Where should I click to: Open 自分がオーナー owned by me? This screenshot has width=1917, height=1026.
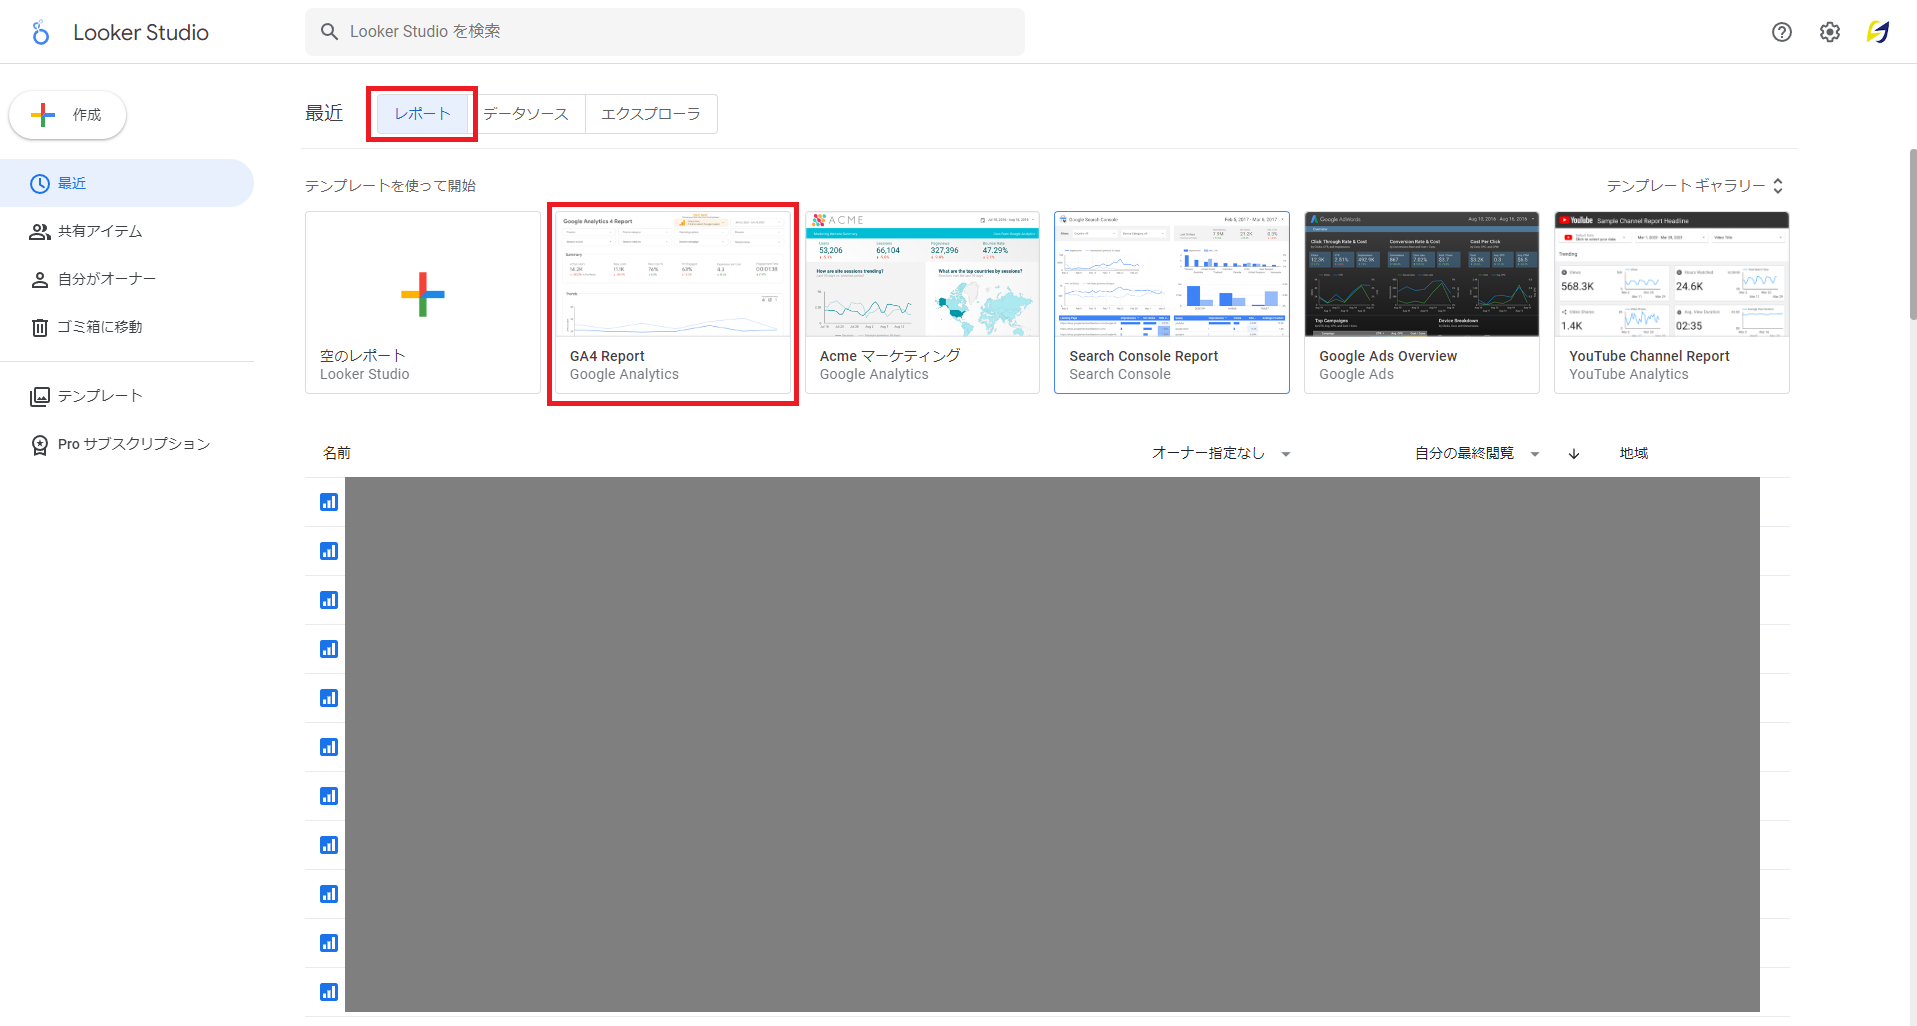(x=106, y=279)
